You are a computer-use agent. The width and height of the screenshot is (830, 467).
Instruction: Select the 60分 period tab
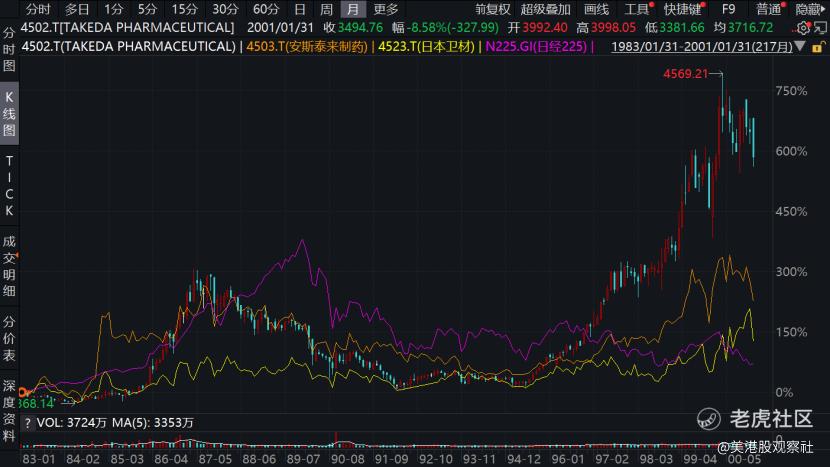(x=266, y=9)
